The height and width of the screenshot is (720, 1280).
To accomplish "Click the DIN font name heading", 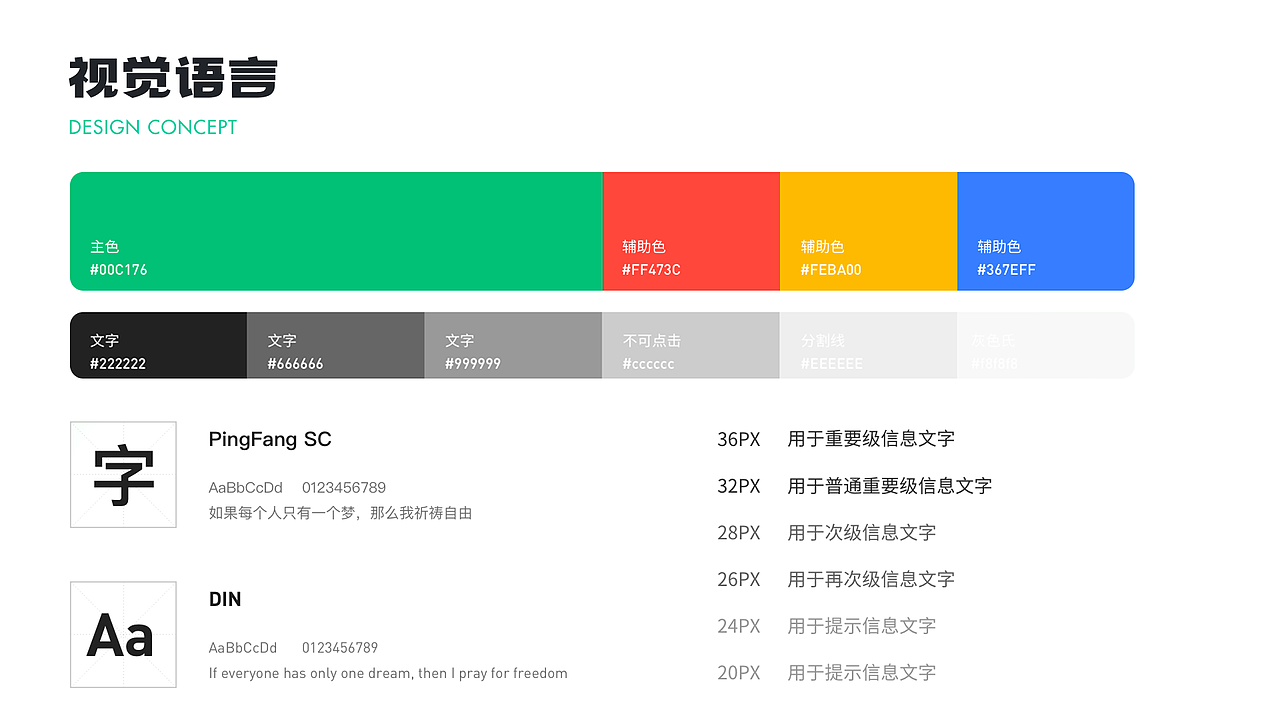I will (225, 599).
